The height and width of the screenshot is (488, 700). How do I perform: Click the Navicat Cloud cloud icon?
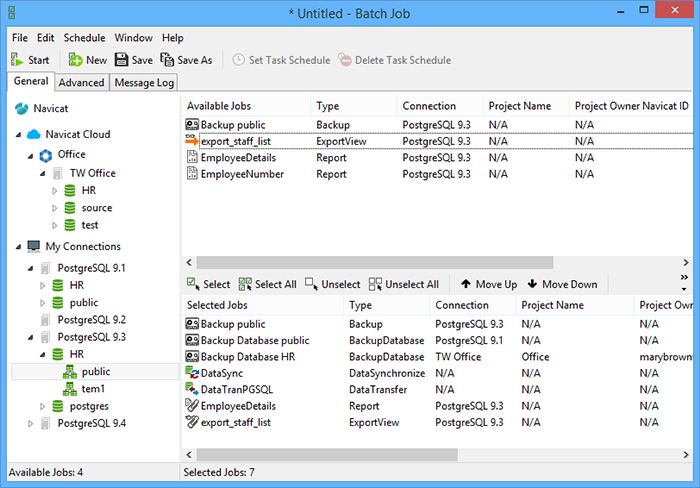33,134
